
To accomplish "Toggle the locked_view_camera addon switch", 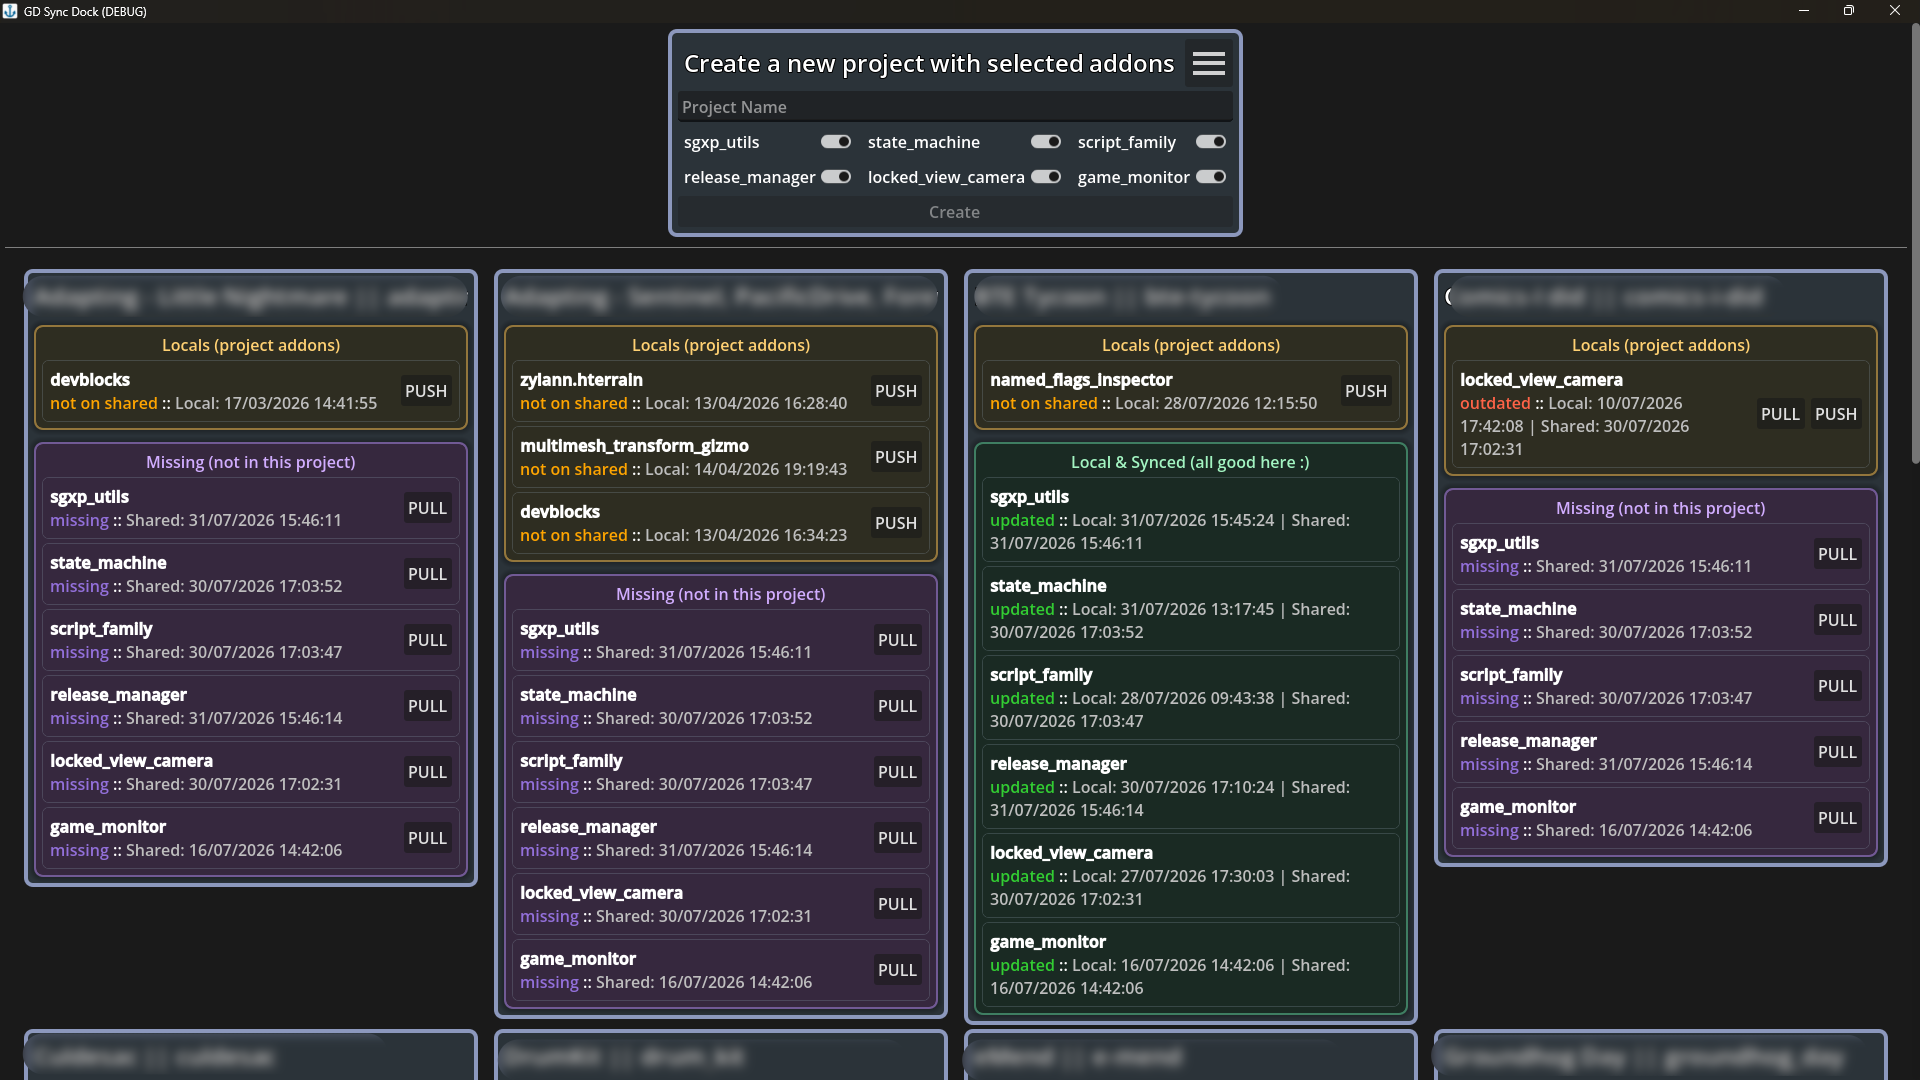I will tap(1046, 177).
